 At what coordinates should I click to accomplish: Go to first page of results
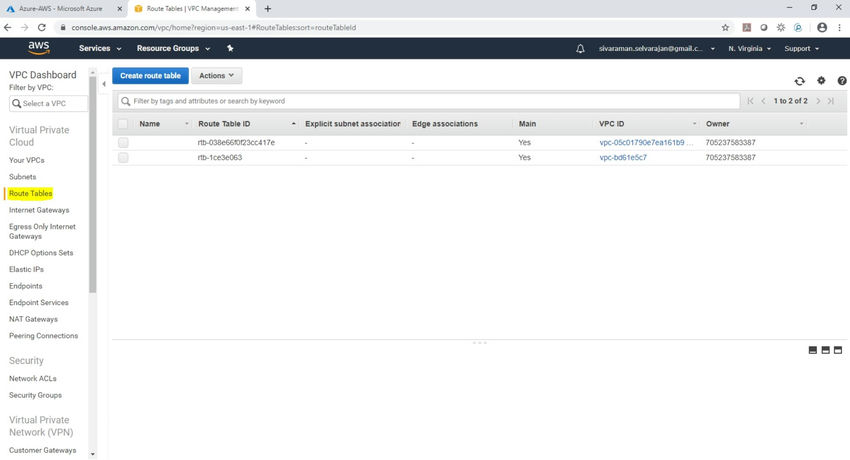[750, 101]
